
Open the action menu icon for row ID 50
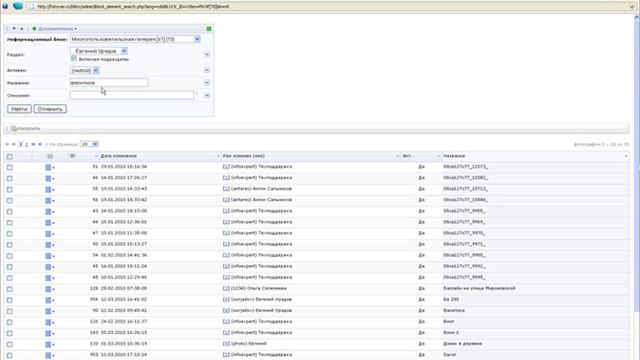tap(50, 244)
